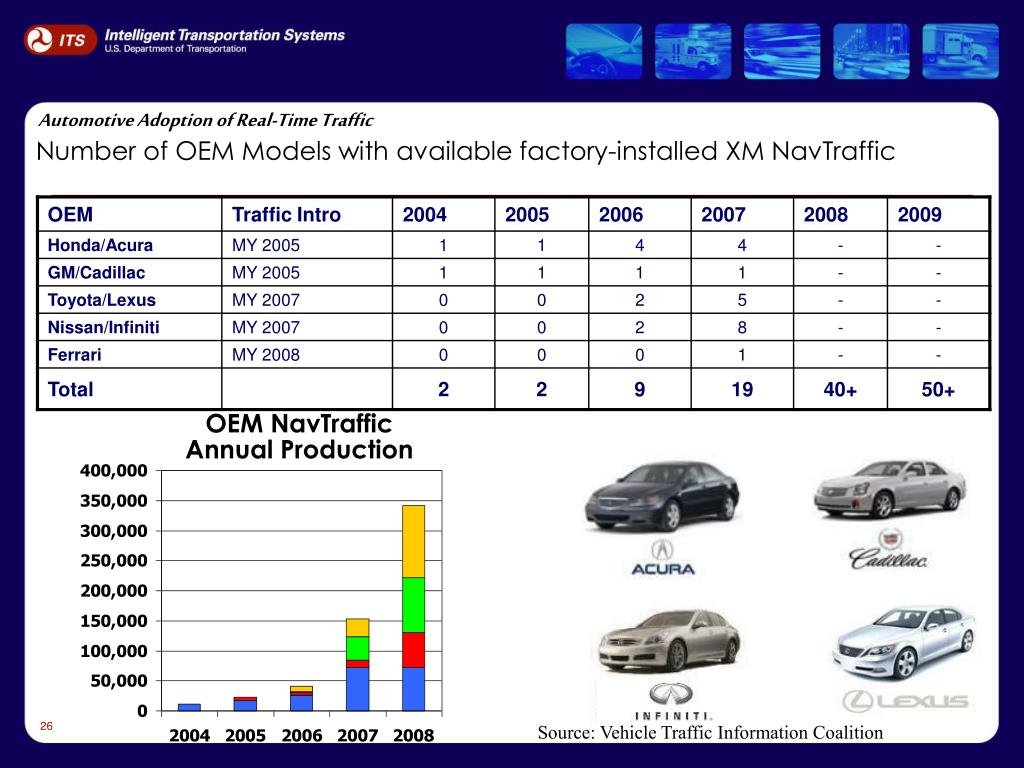Click the dark Acura sedan photo

(662, 496)
